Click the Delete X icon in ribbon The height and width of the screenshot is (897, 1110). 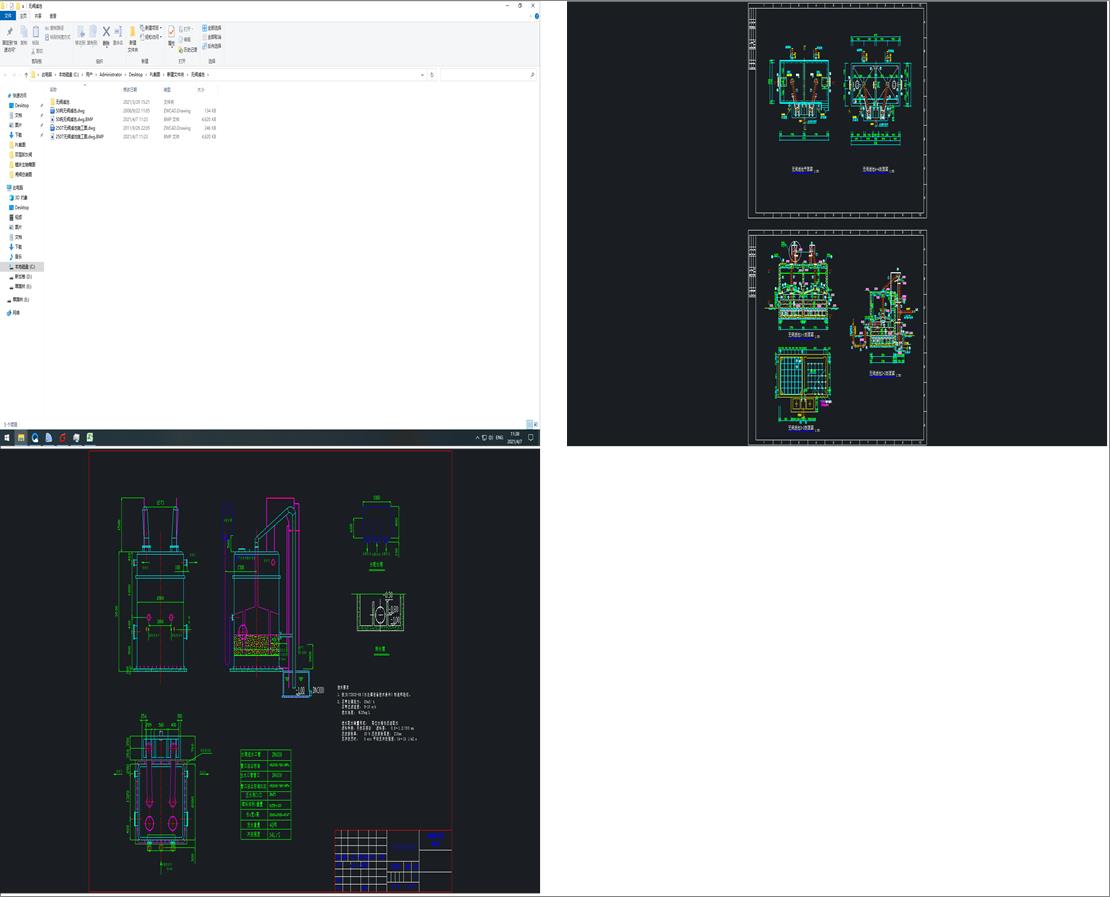click(x=106, y=34)
